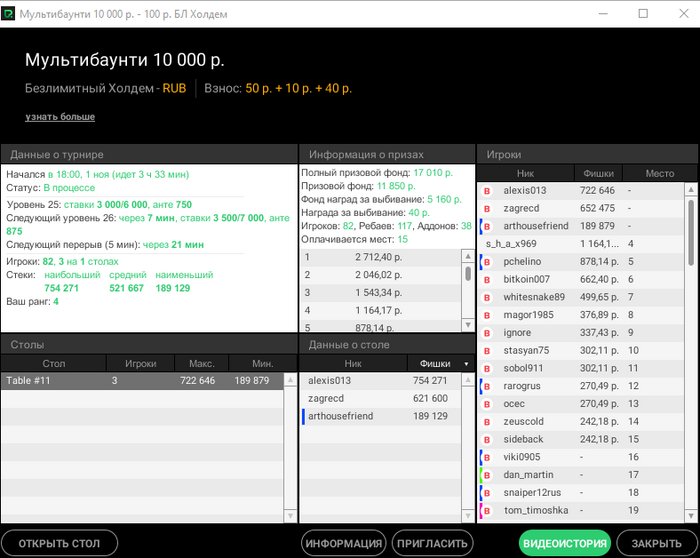Screen dimensions: 700x558
Task: Sort players by Фишки column header in Игроки
Action: (x=598, y=174)
